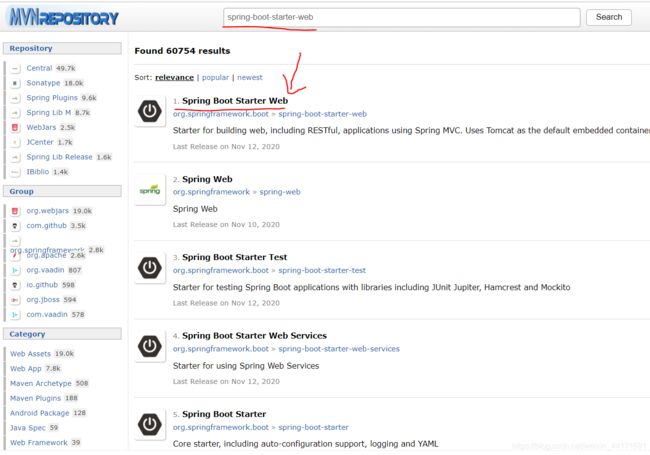This screenshot has width=650, height=455.
Task: Click the Sonatype repository icon
Action: coord(15,83)
